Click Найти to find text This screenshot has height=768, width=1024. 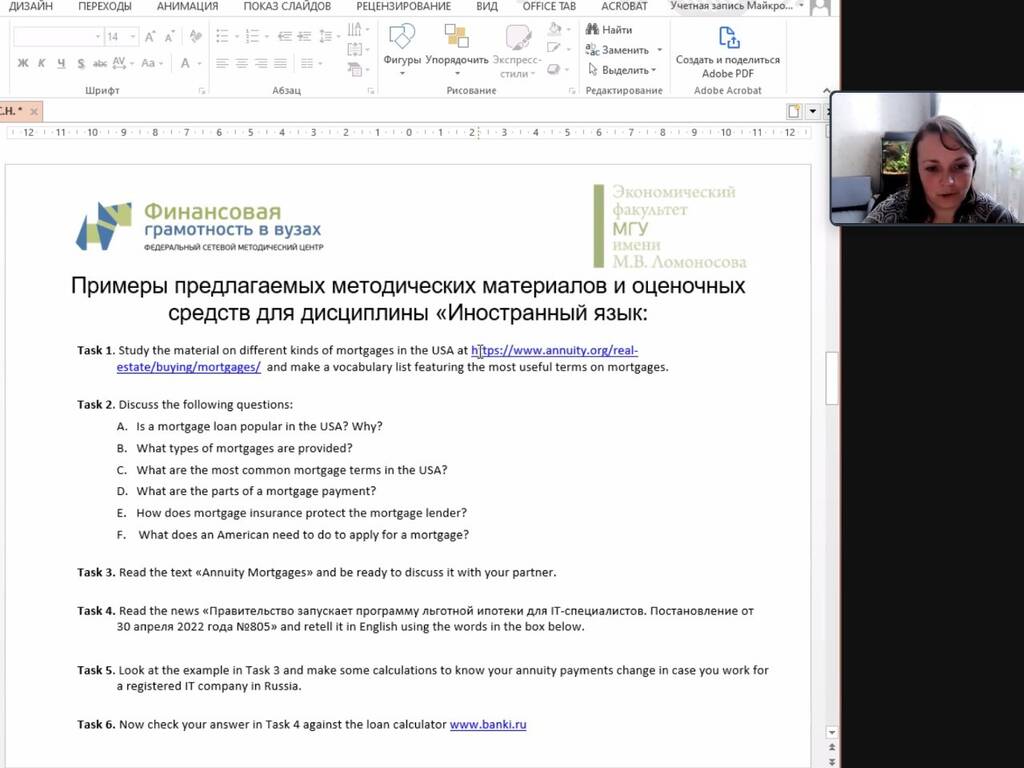point(609,29)
